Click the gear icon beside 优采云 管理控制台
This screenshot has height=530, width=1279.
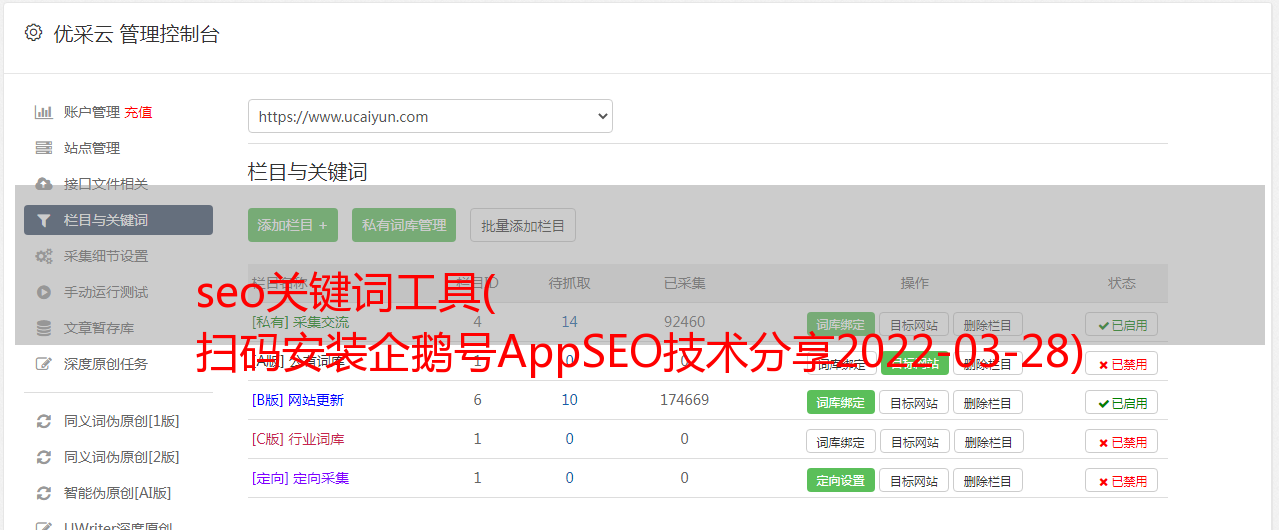click(x=34, y=33)
